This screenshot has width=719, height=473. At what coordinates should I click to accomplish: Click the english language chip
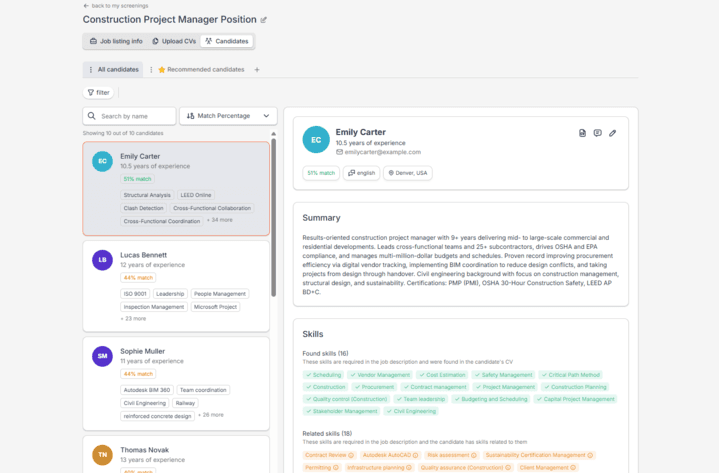[361, 173]
